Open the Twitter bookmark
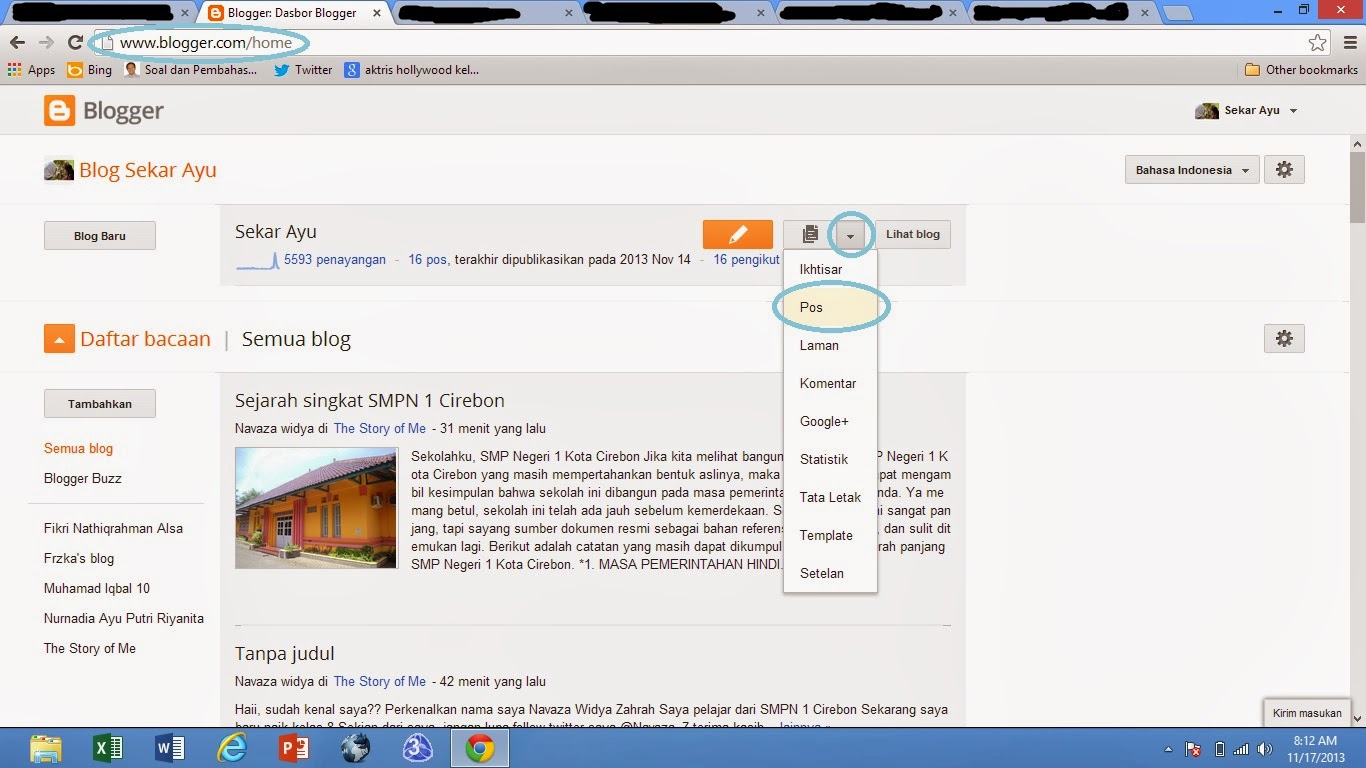1366x768 pixels. pyautogui.click(x=303, y=70)
